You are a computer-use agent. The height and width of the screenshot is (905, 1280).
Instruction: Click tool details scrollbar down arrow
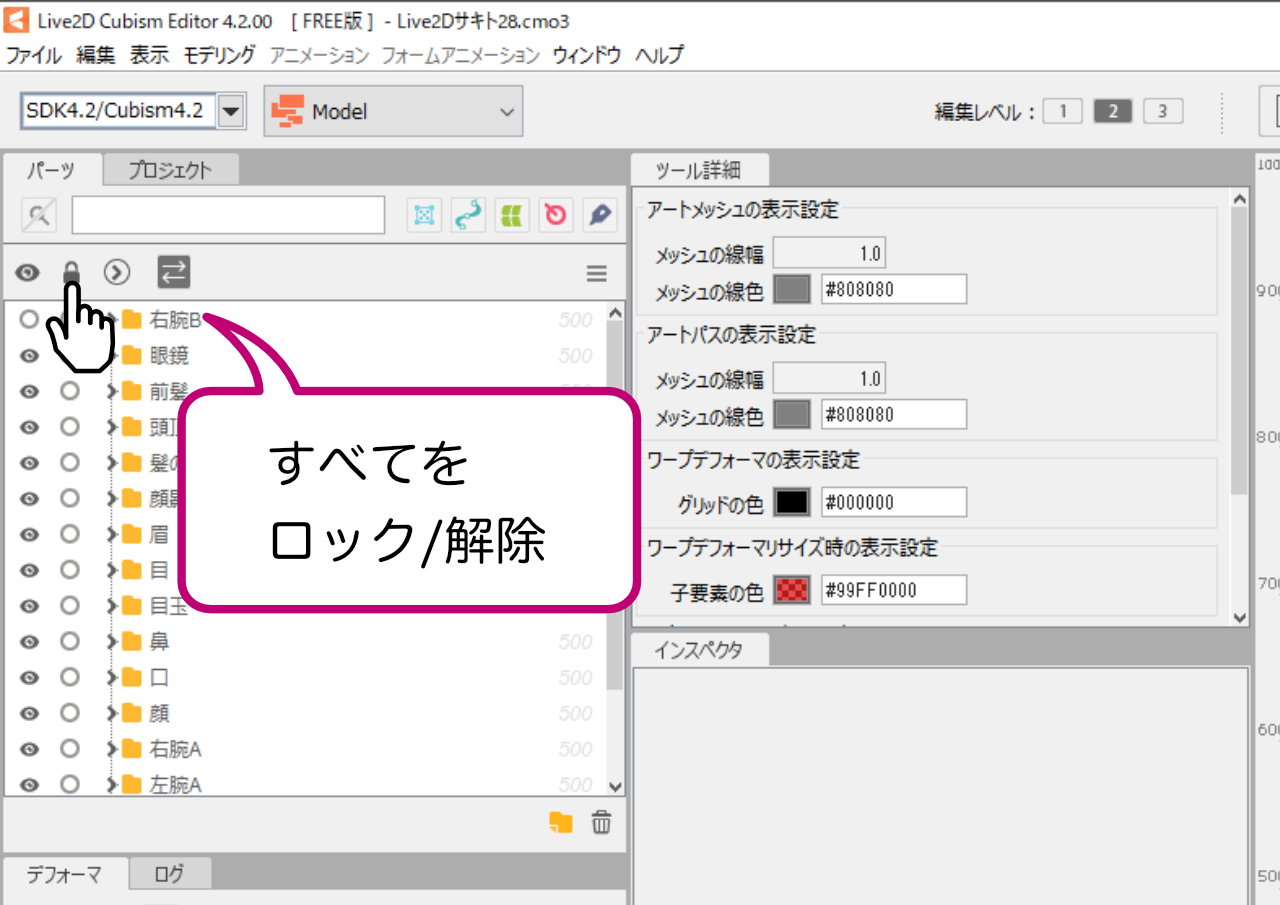click(x=1240, y=618)
